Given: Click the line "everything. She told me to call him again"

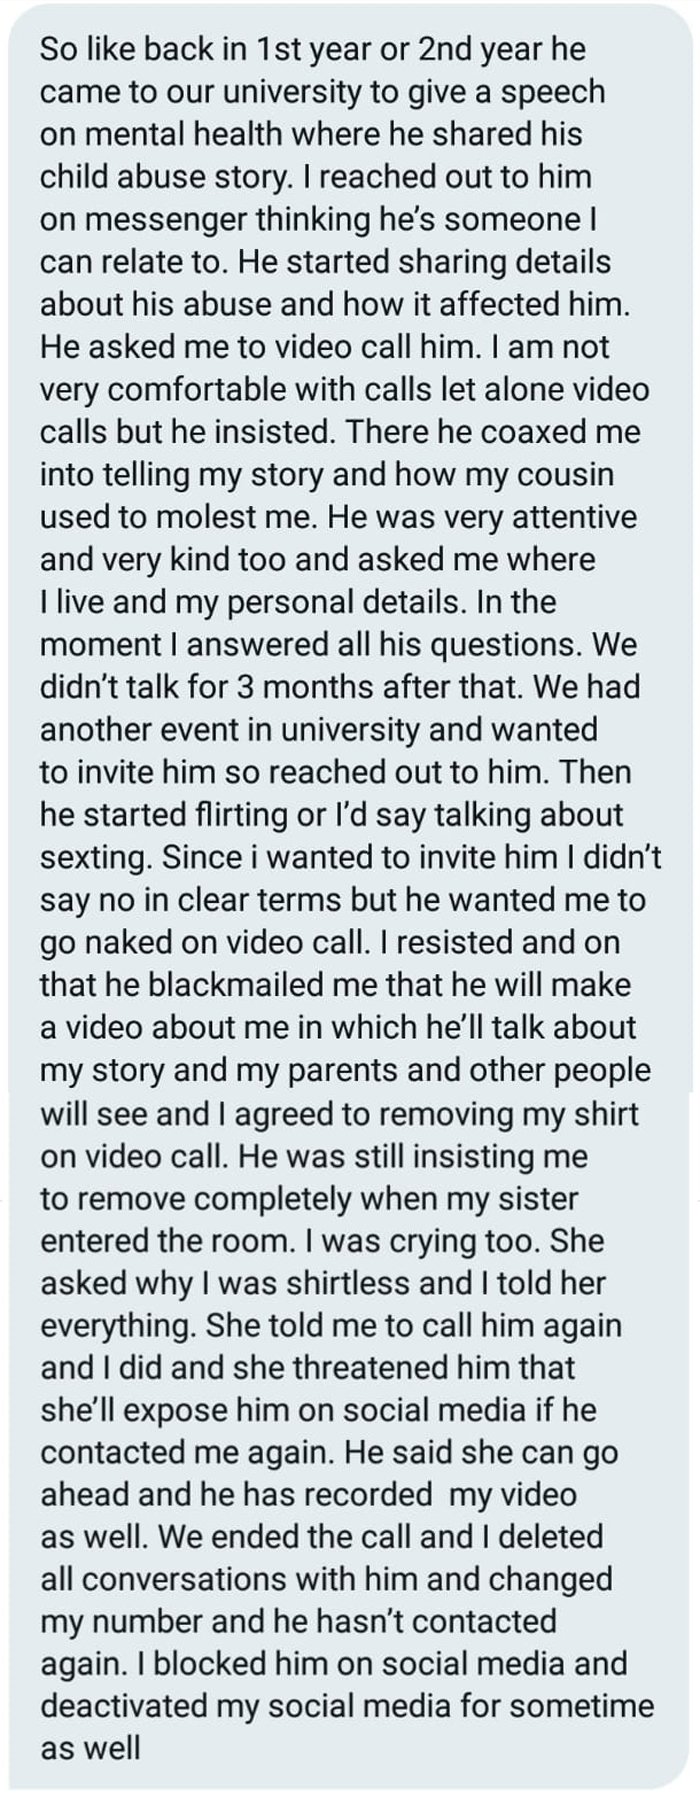Looking at the screenshot, I should 331,1325.
